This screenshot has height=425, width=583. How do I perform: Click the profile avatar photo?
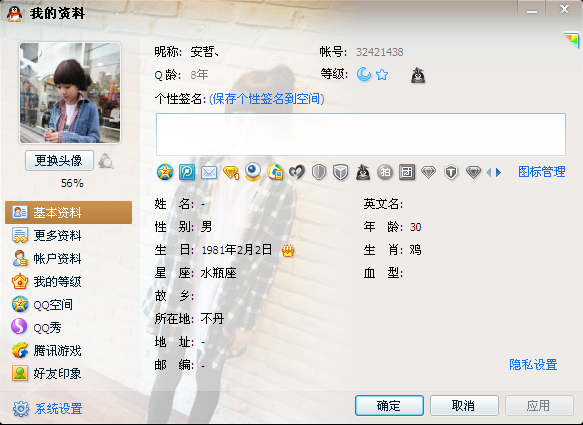[x=70, y=93]
